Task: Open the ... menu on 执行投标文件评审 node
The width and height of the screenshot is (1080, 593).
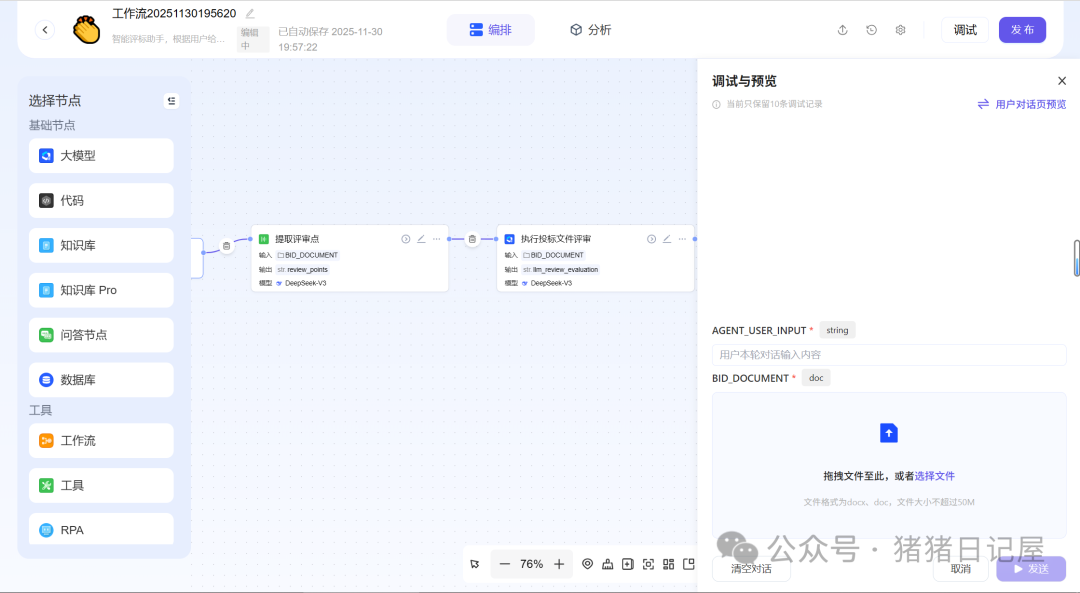Action: 682,238
